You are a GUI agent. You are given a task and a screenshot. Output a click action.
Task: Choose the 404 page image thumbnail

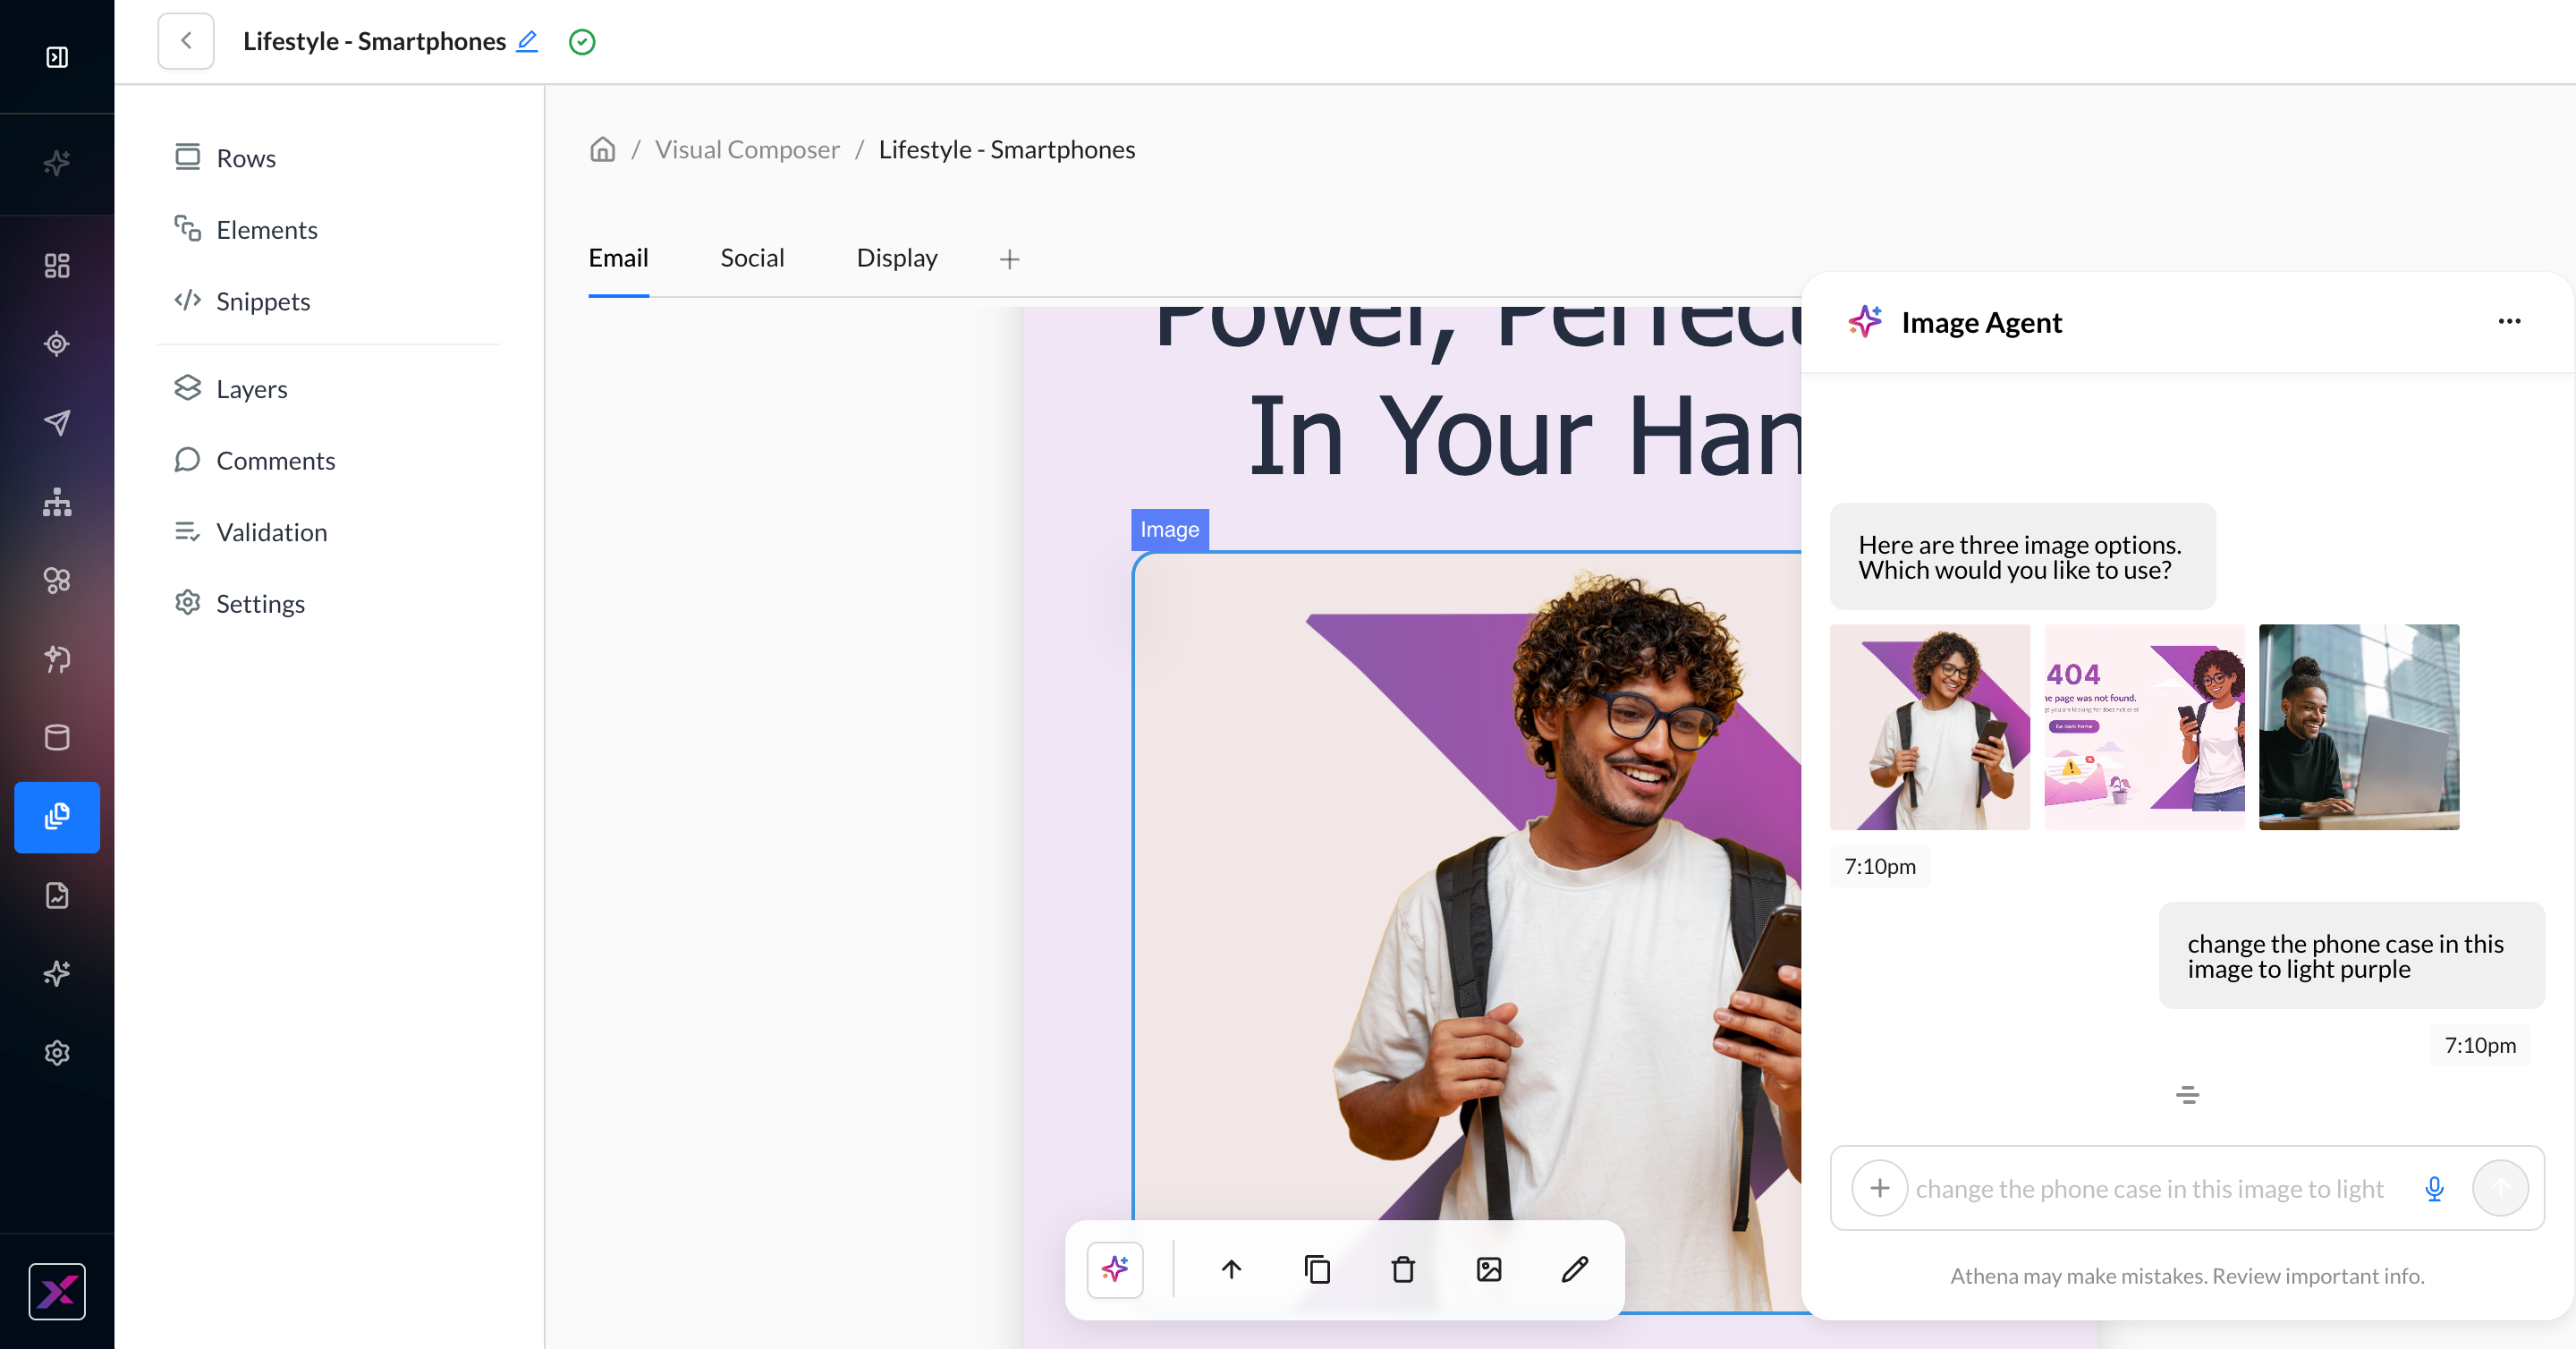[2144, 727]
